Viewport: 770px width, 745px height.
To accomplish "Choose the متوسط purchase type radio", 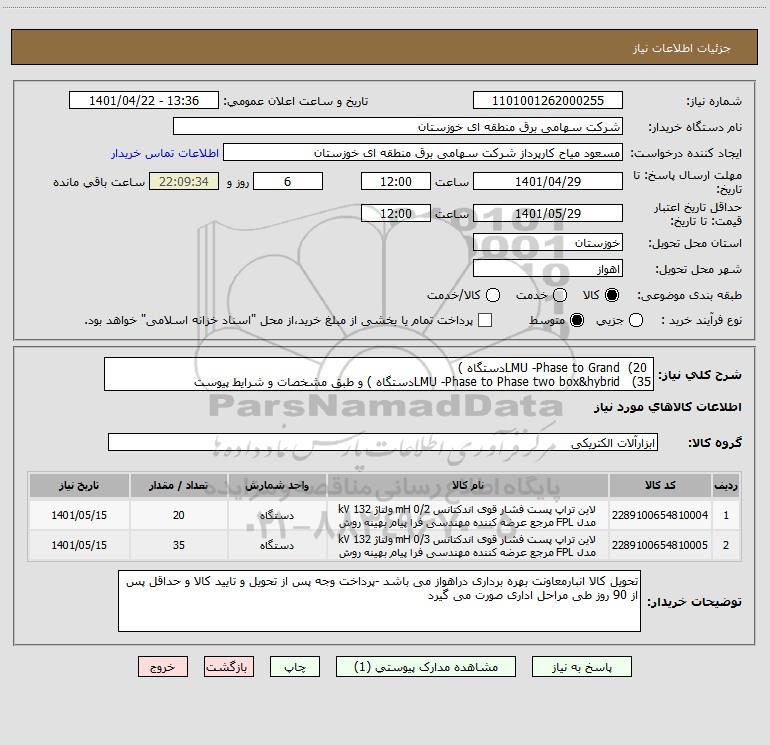I will click(577, 320).
